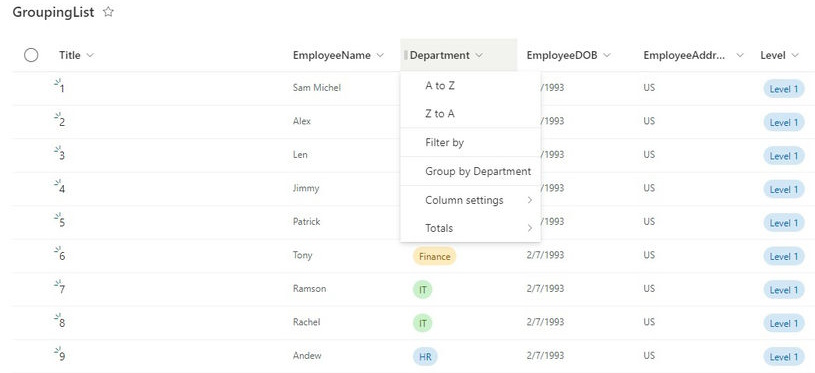Click the Level 1 pill for Sam Michel
The width and height of the screenshot is (815, 373).
[x=783, y=89]
